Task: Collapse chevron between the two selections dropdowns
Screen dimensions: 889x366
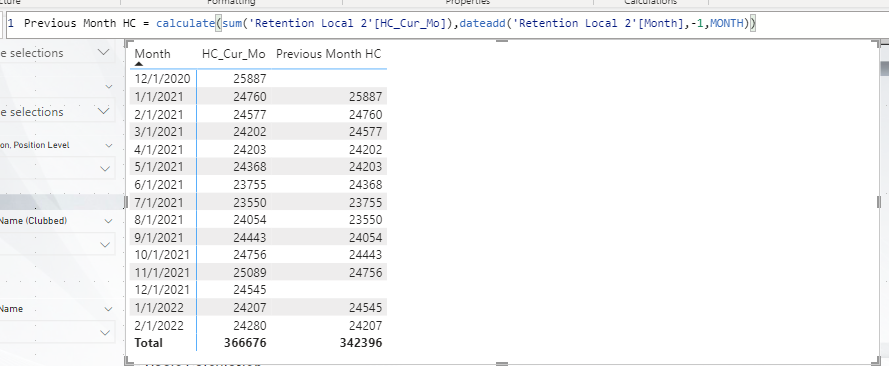Action: click(108, 87)
